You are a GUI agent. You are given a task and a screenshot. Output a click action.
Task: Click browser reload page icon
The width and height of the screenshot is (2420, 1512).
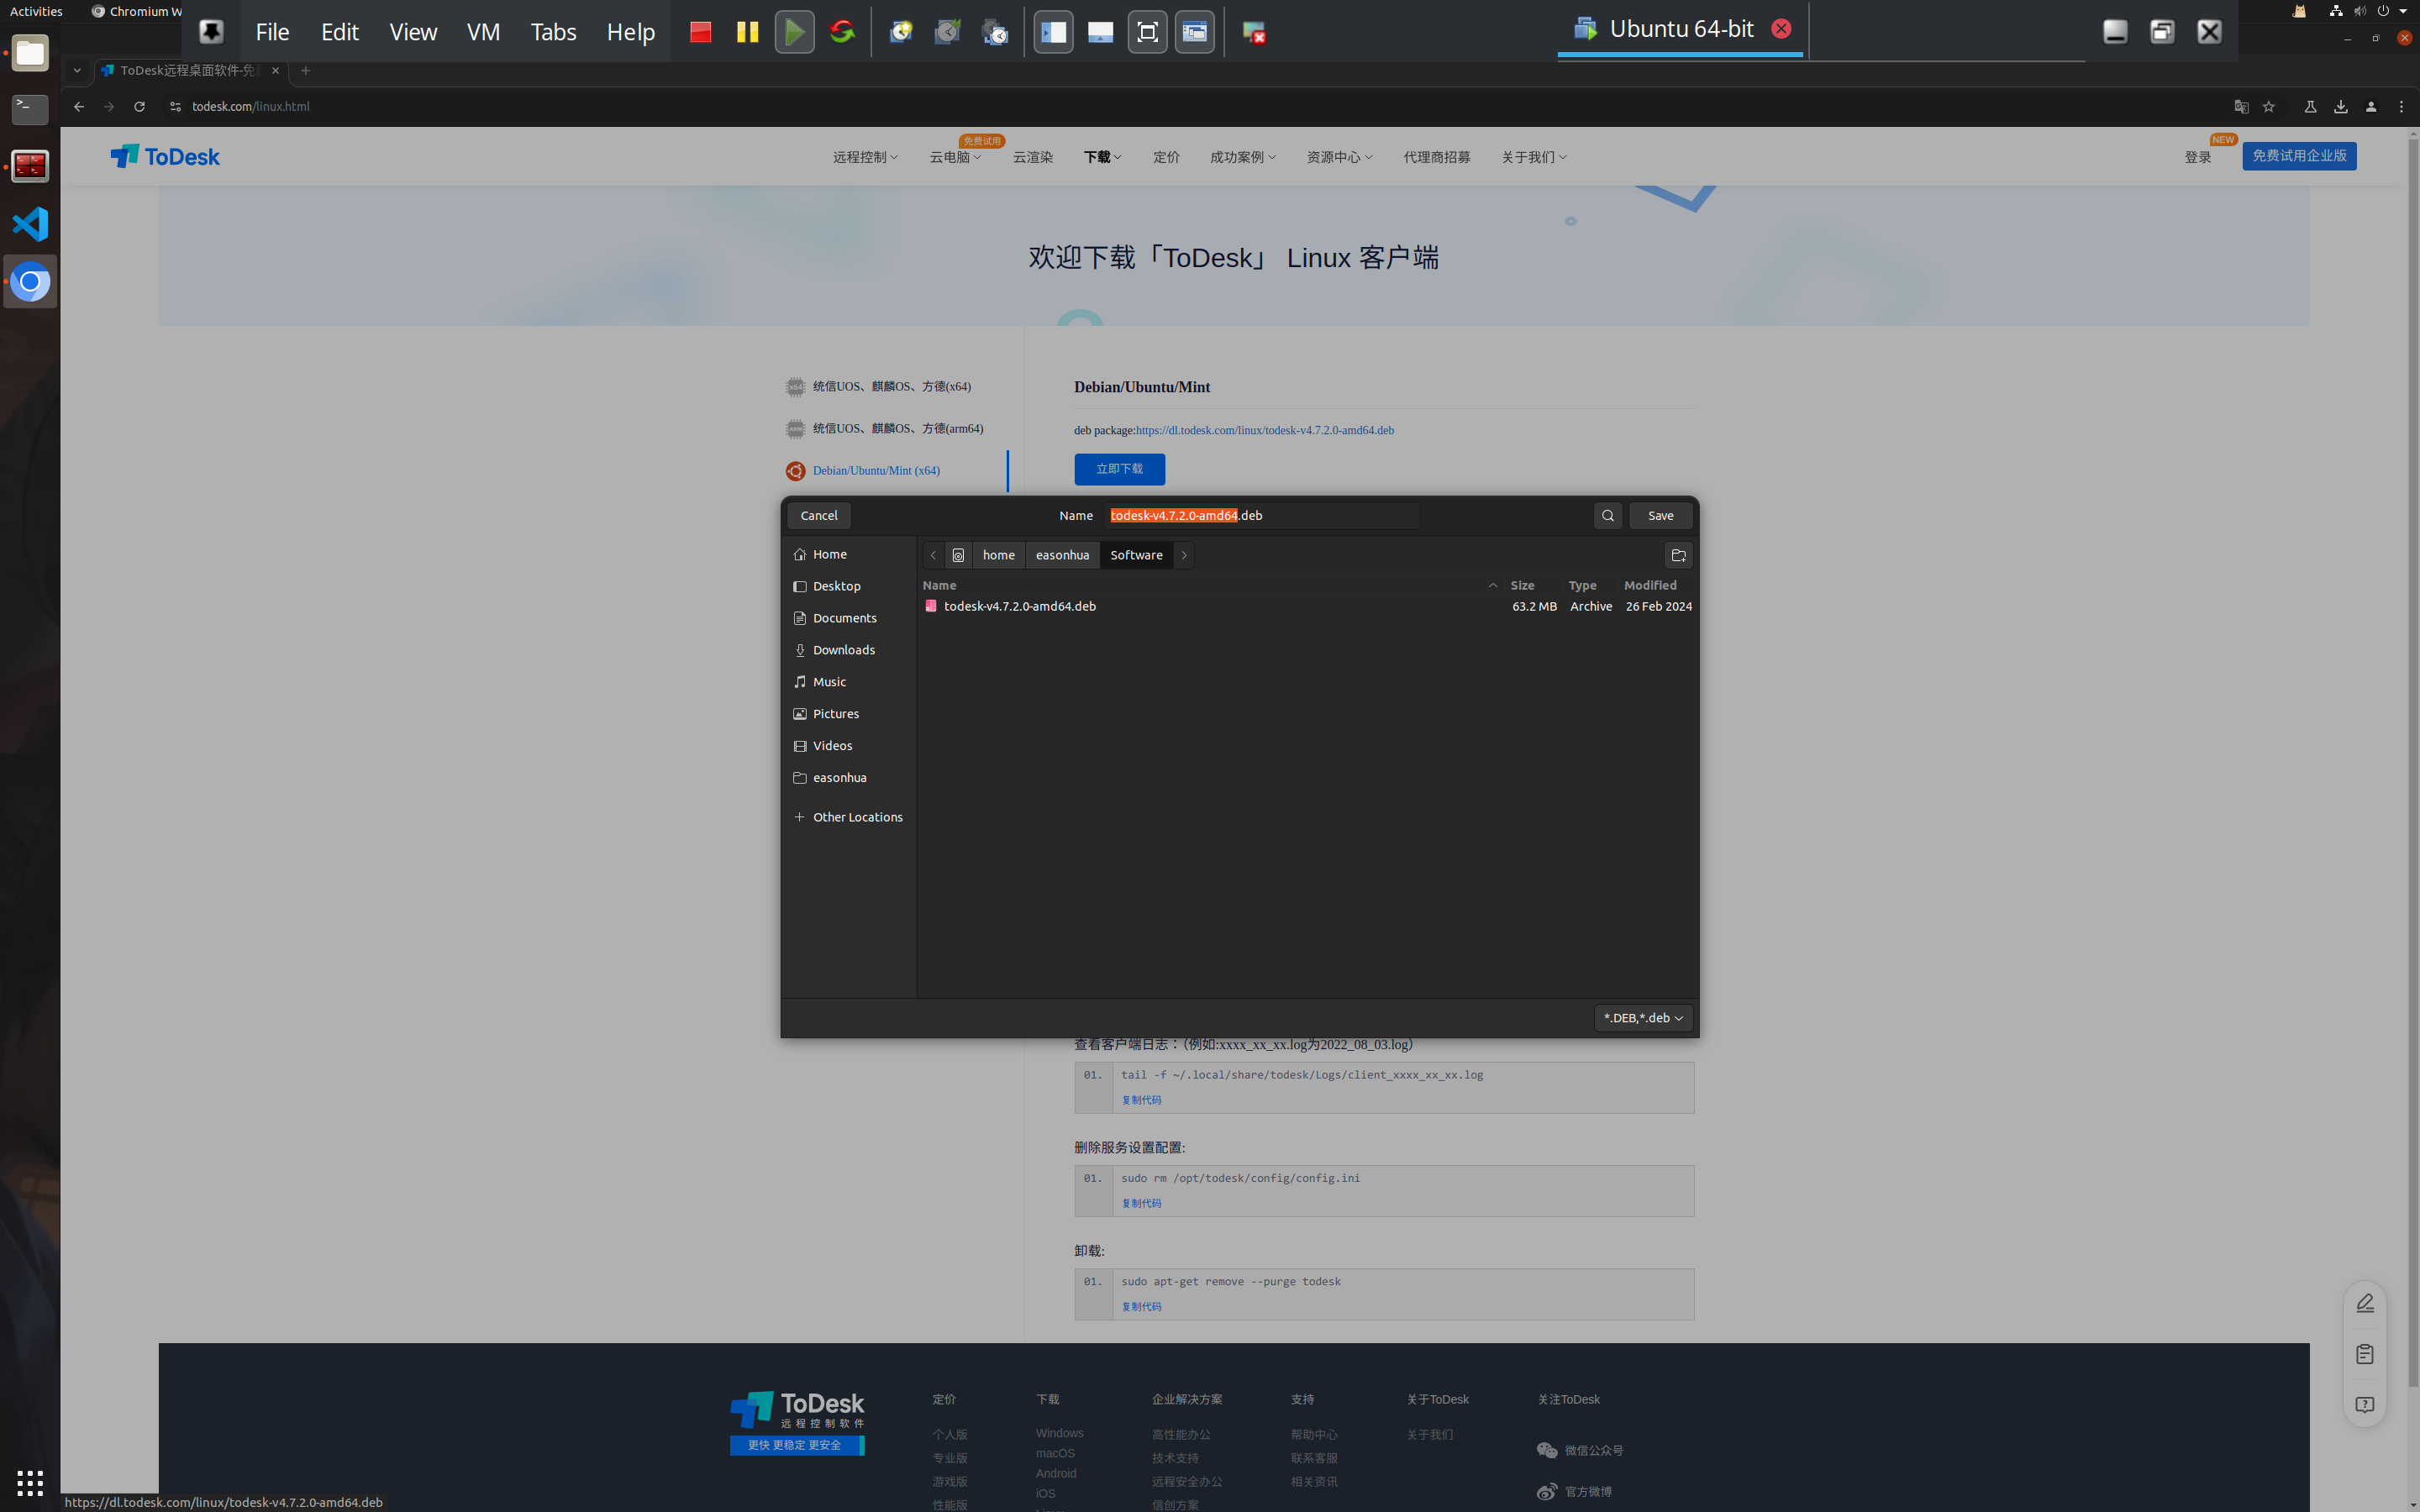(x=140, y=106)
